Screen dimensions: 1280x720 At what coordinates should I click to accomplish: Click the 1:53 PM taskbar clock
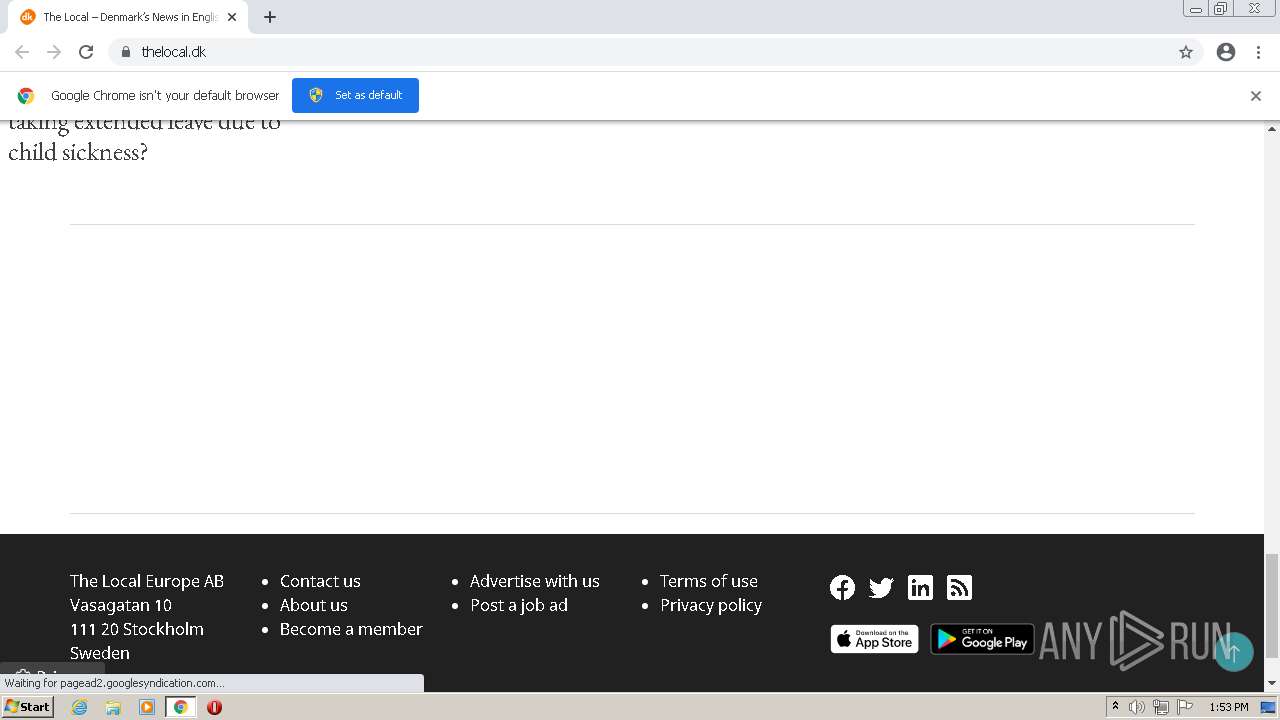[x=1228, y=707]
